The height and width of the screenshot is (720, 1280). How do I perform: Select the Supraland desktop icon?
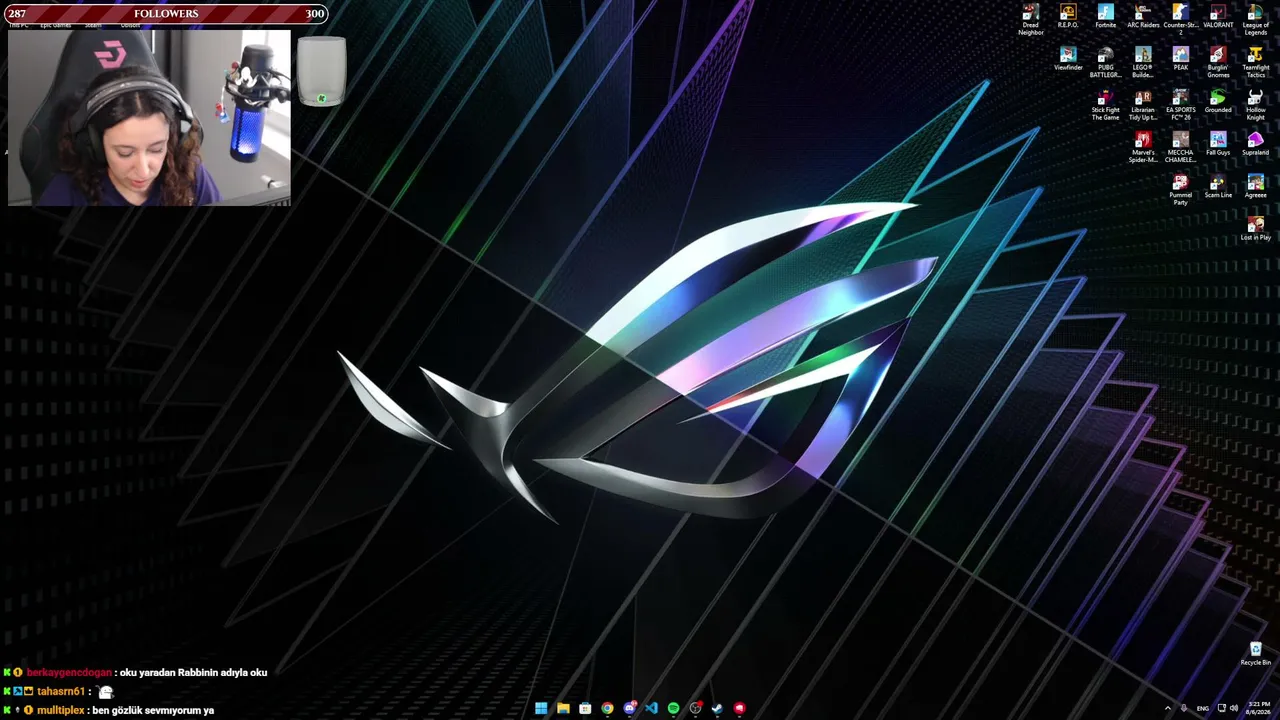(1256, 143)
